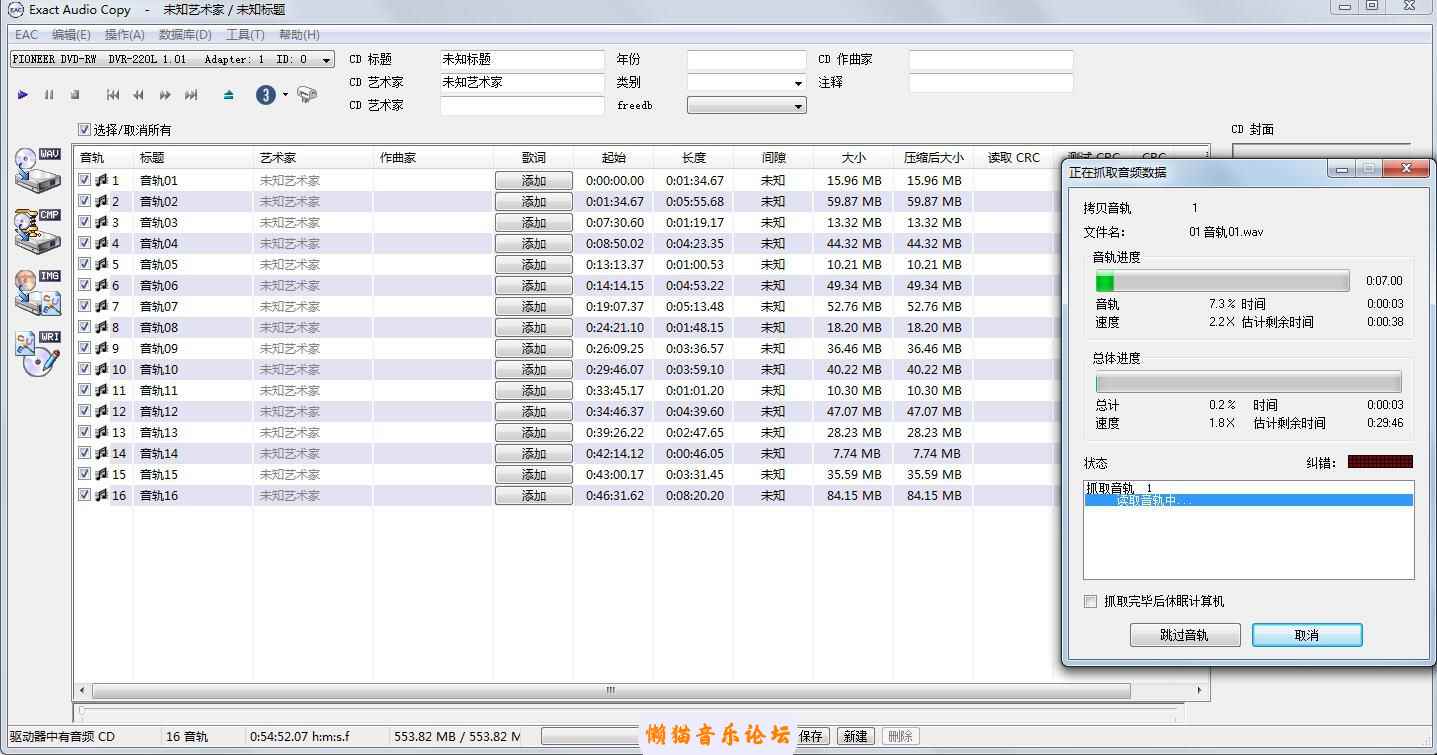Click the 年份 year input field
This screenshot has height=755, width=1437.
[x=746, y=60]
